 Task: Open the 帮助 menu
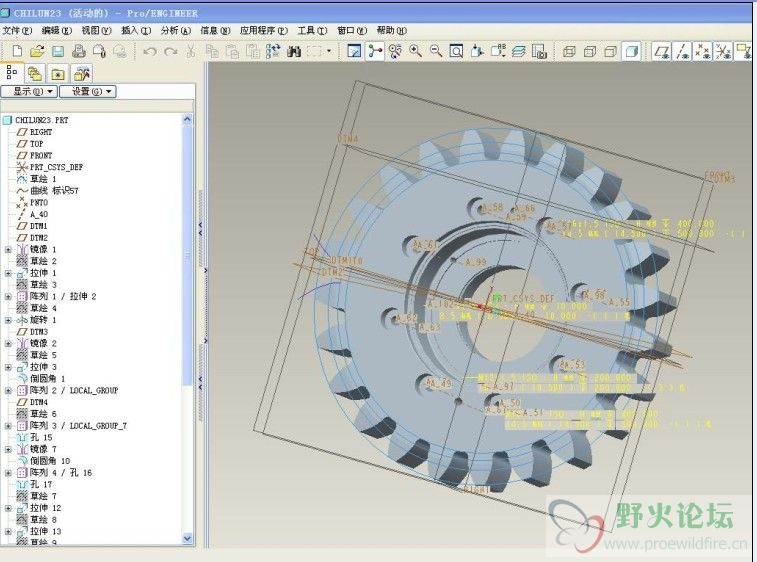click(x=392, y=30)
